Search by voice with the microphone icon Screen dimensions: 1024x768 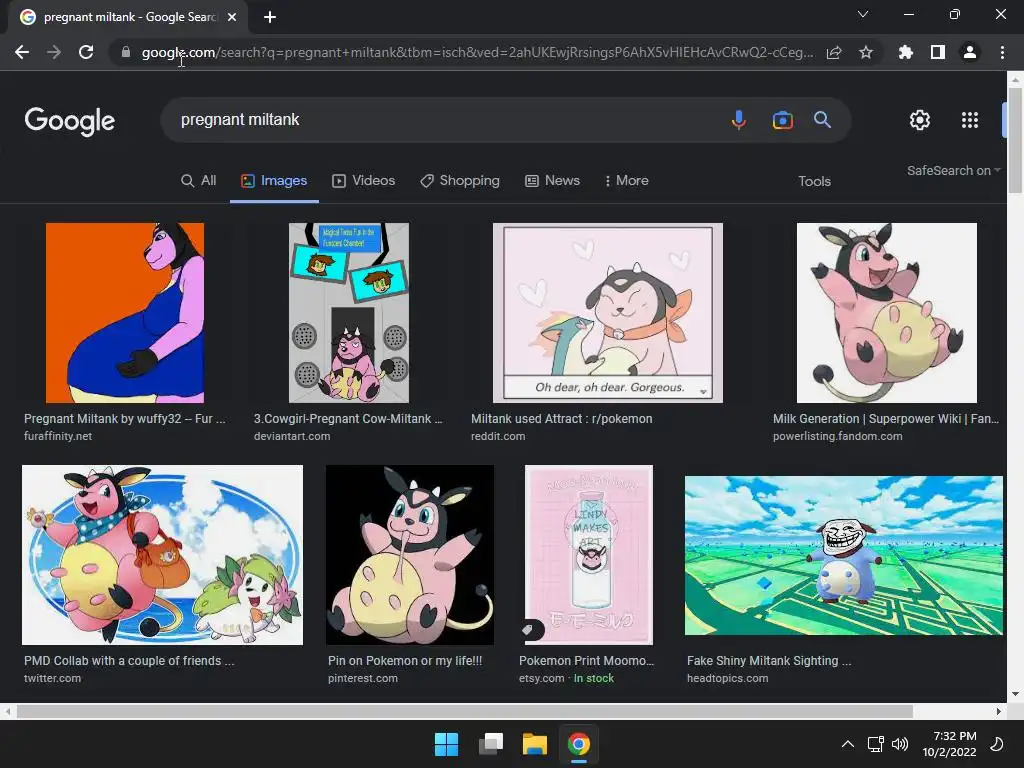[x=739, y=120]
